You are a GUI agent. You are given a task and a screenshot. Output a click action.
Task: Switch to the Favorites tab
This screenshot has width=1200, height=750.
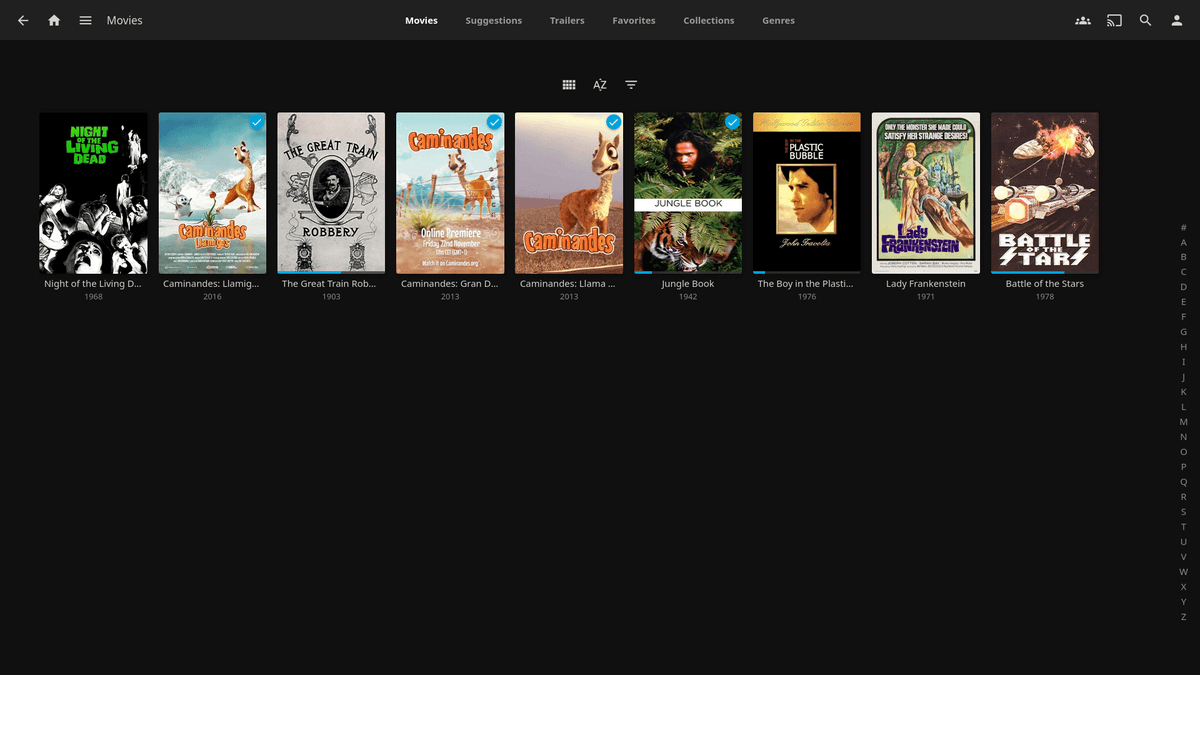click(634, 20)
